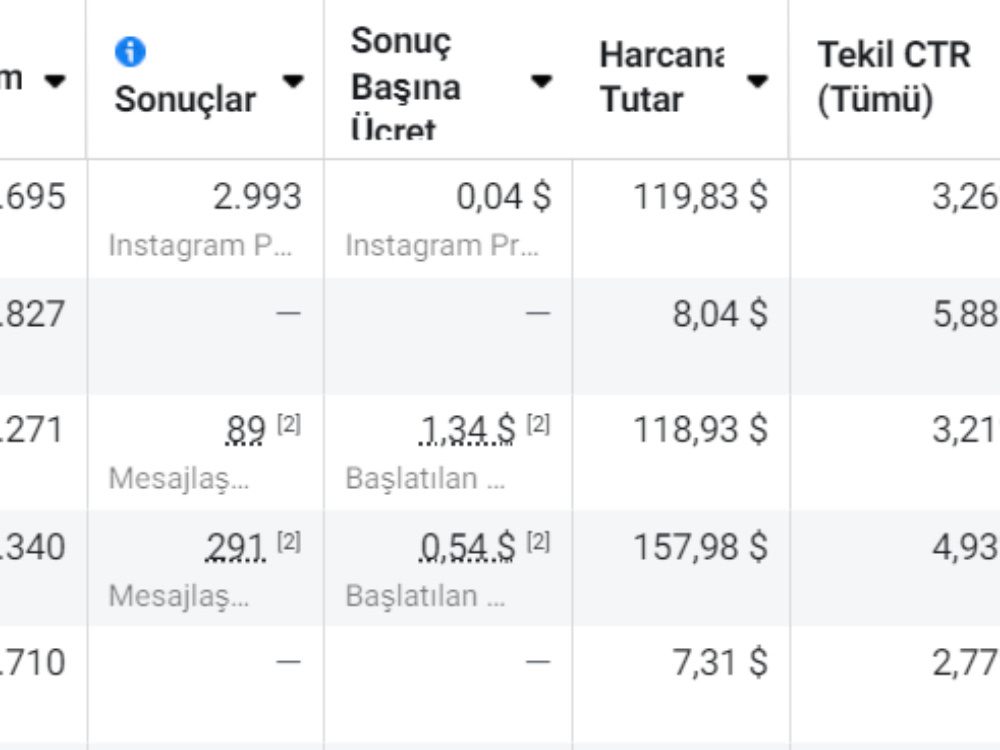Click the blue info icon above Sonuçlar
Screen dimensions: 1000x750
point(130,52)
